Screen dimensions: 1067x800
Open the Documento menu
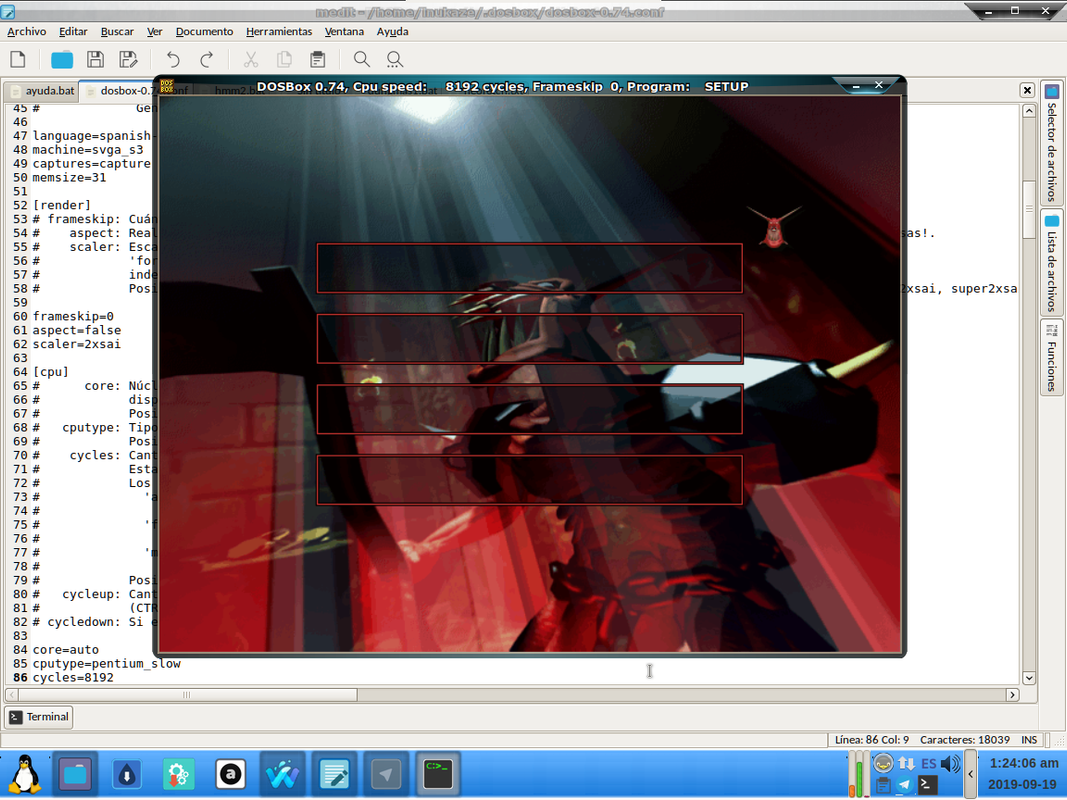[x=204, y=31]
